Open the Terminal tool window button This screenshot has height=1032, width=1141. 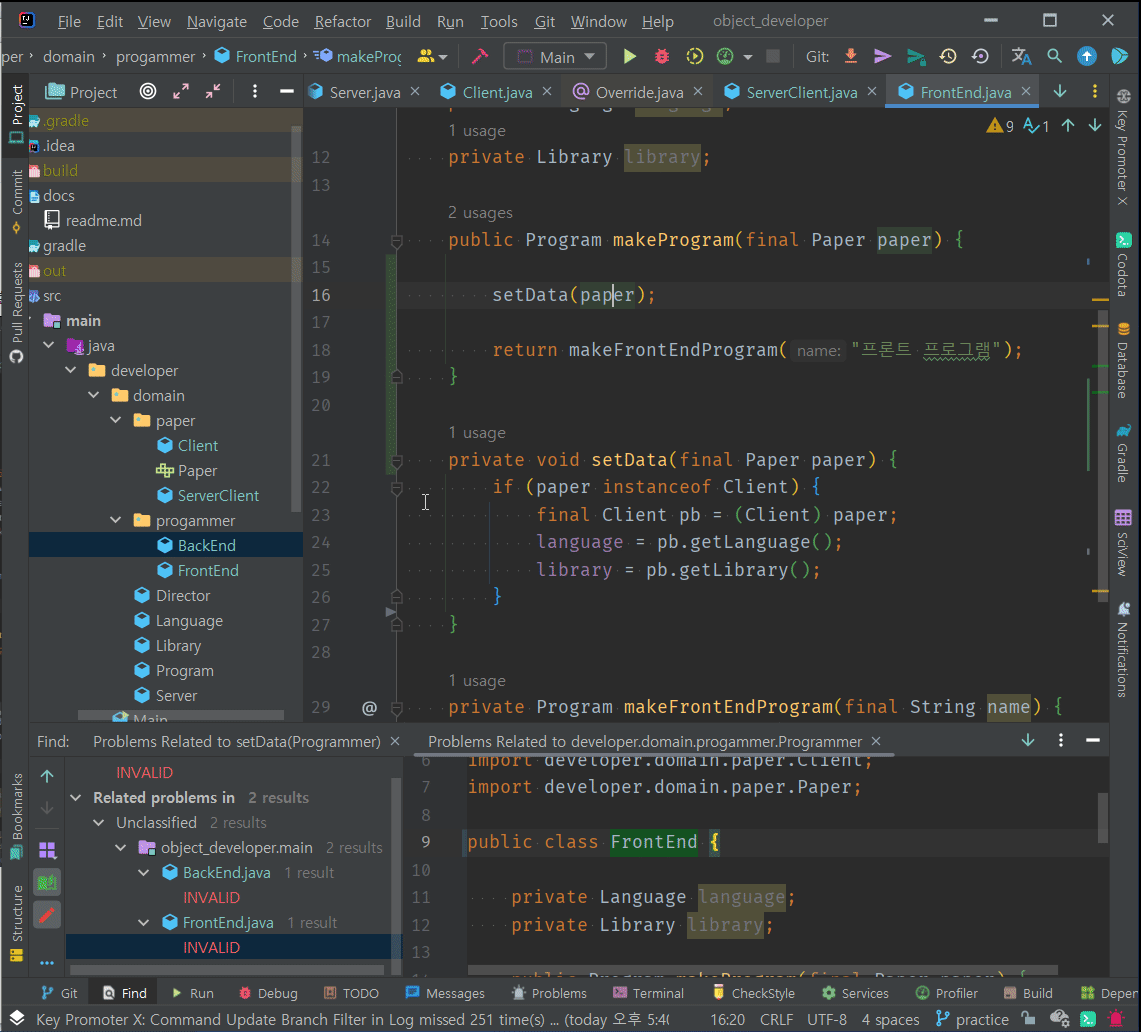(648, 993)
